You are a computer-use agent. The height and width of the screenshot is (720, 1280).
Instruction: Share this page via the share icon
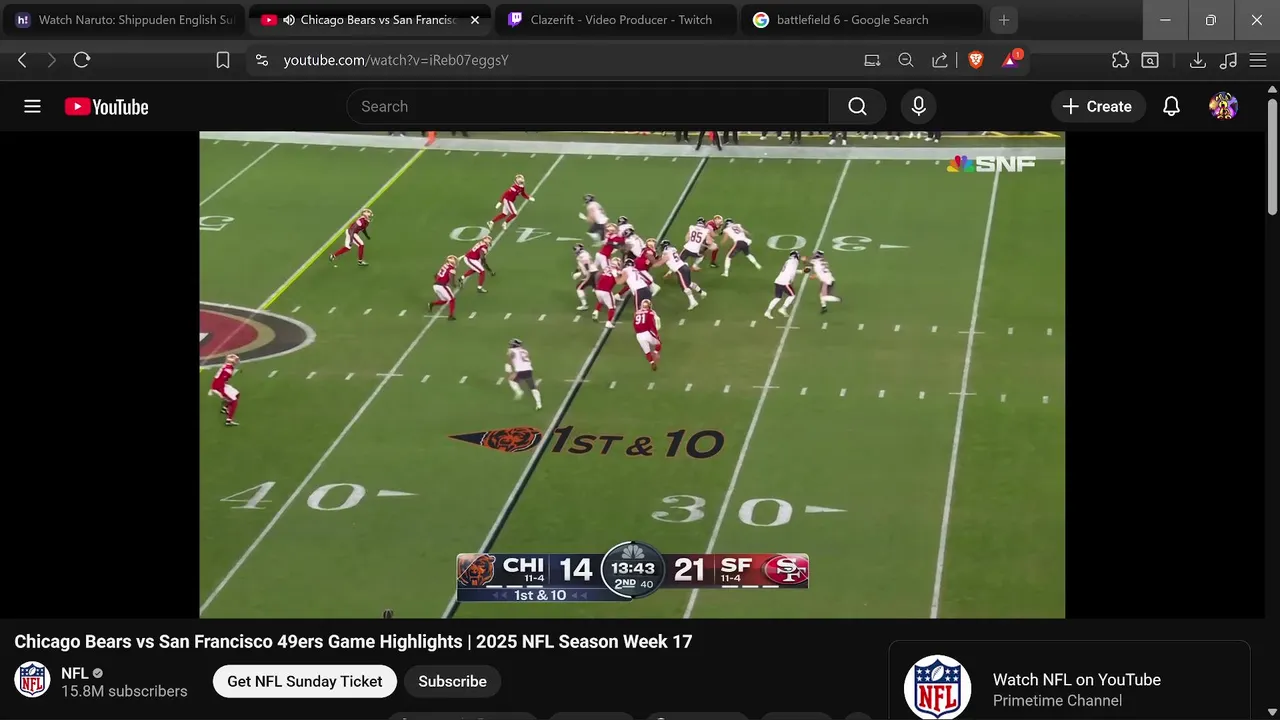(x=940, y=60)
